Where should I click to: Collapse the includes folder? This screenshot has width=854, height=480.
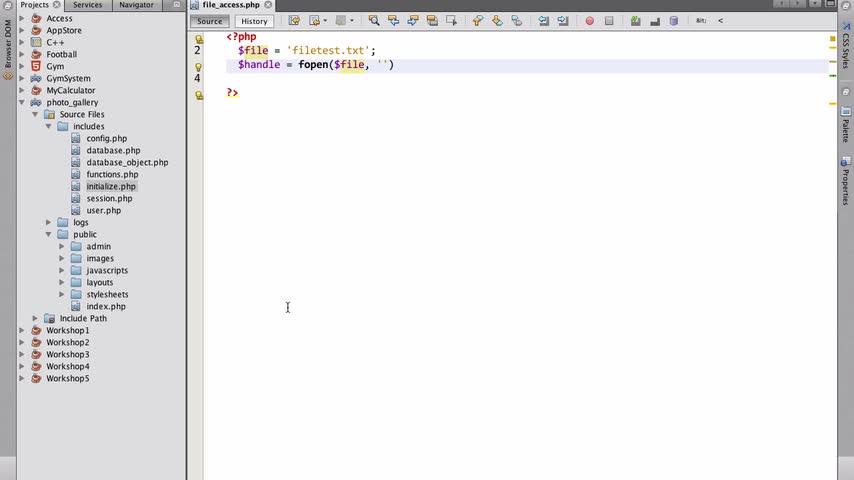click(48, 126)
